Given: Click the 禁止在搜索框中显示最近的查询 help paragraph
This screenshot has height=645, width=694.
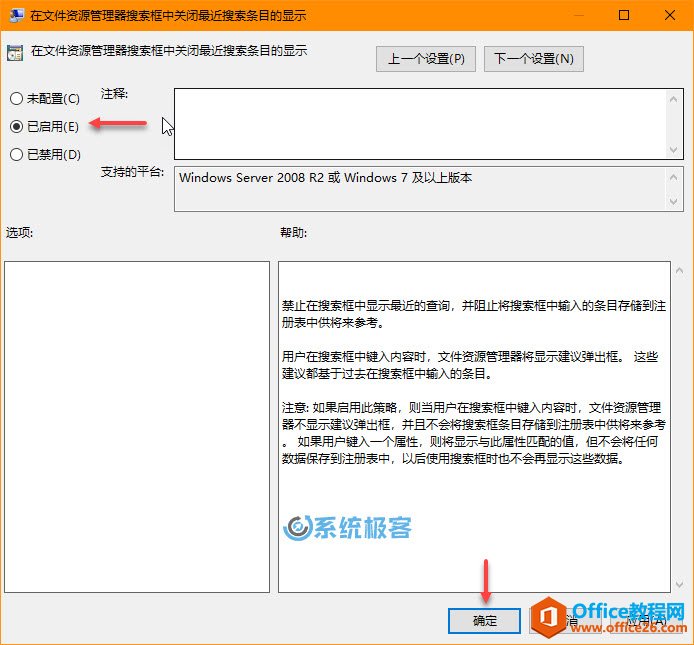Looking at the screenshot, I should pyautogui.click(x=474, y=314).
